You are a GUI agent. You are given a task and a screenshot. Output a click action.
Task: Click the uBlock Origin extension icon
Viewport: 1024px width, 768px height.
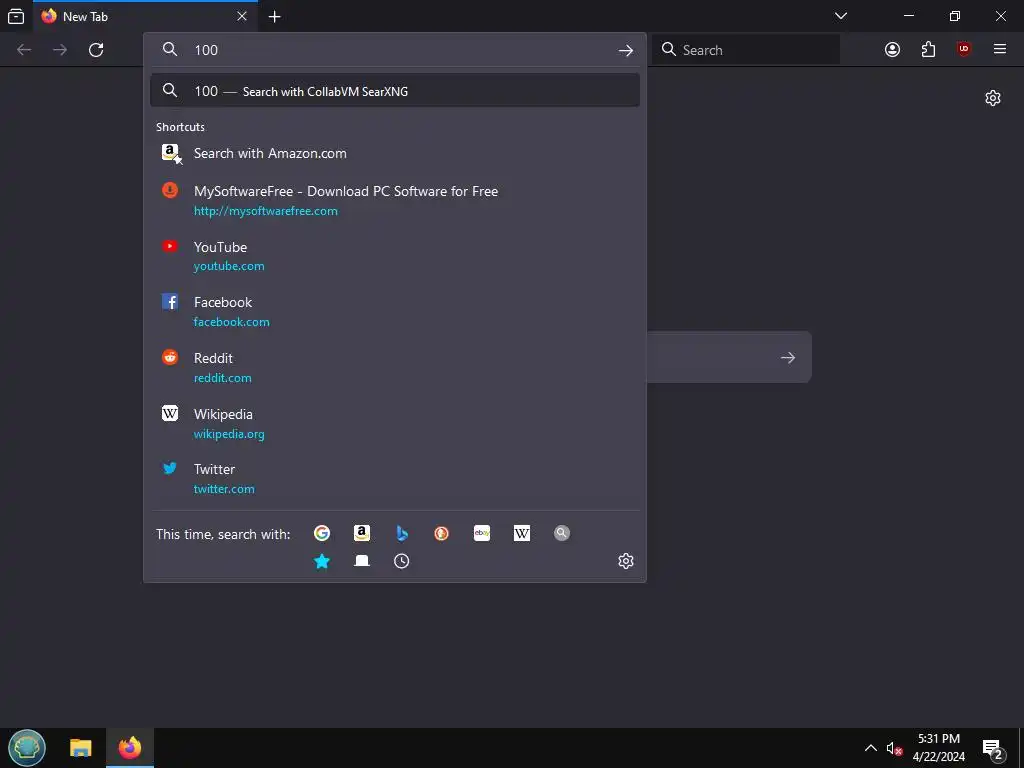tap(963, 50)
